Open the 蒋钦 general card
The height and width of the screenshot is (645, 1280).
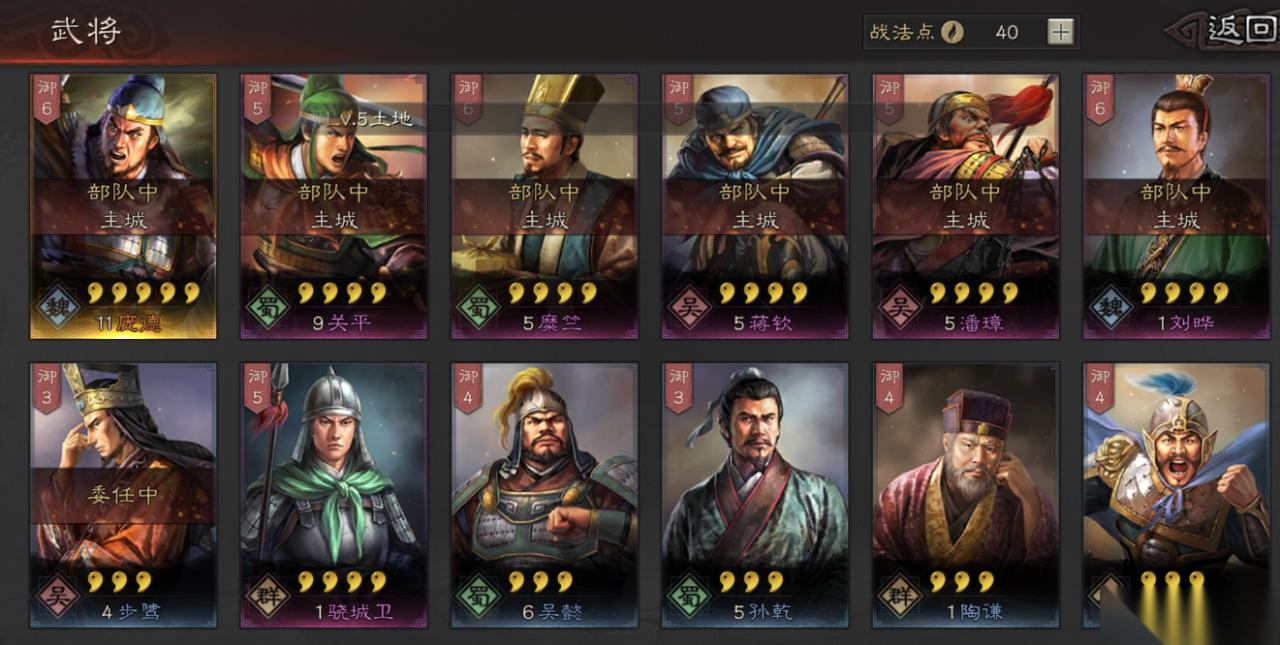pos(755,206)
